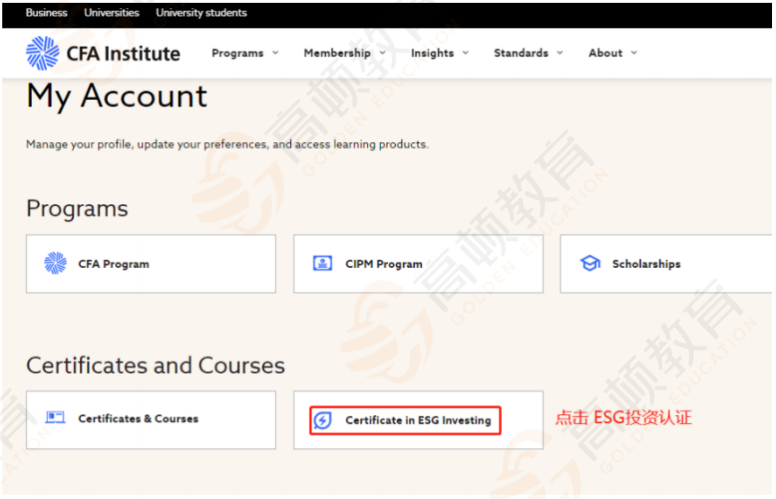
Task: Click the CFA Institute logo icon
Action: (43, 53)
